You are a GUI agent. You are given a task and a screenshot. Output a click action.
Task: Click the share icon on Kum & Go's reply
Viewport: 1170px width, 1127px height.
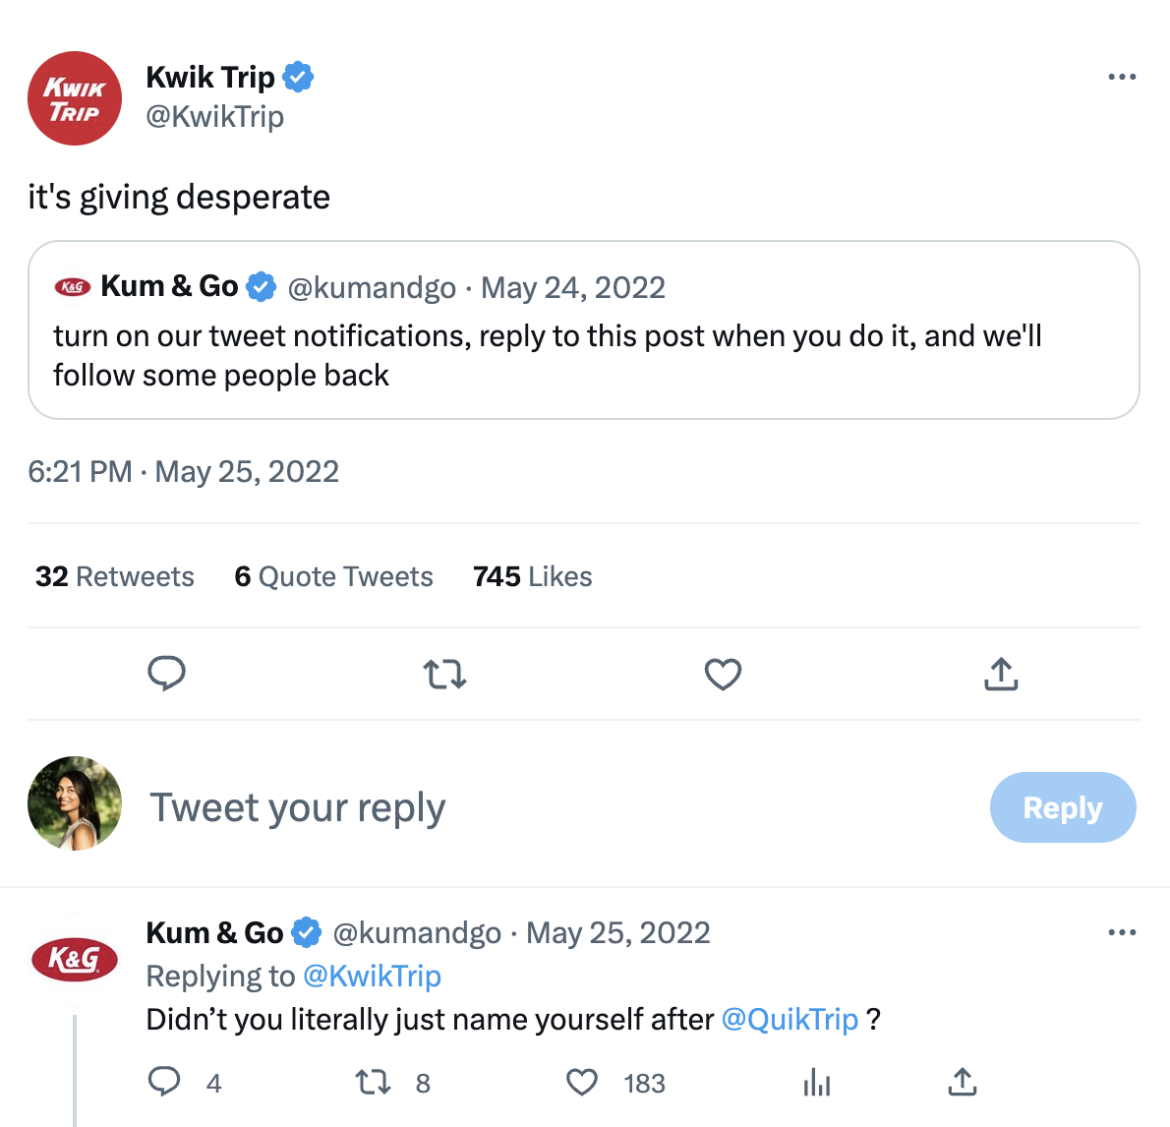[x=962, y=1082]
